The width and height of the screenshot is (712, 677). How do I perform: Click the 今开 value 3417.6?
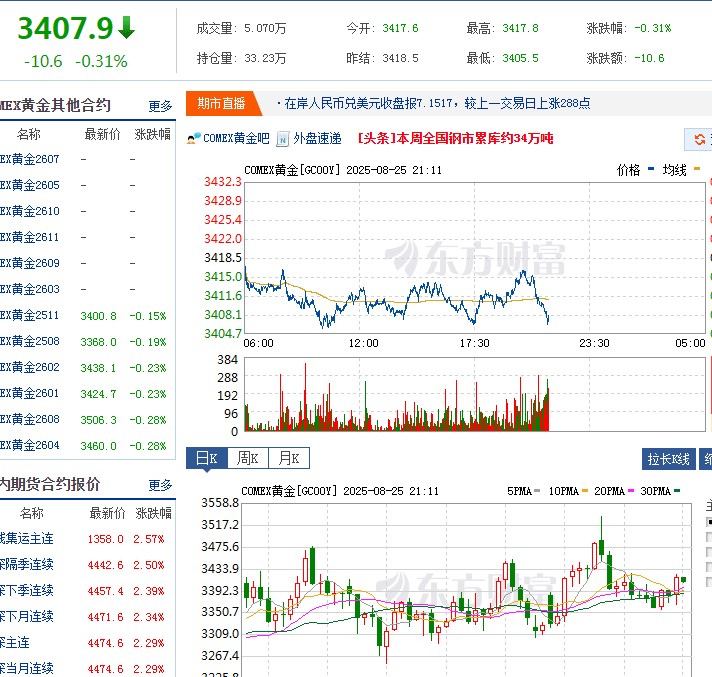point(400,28)
